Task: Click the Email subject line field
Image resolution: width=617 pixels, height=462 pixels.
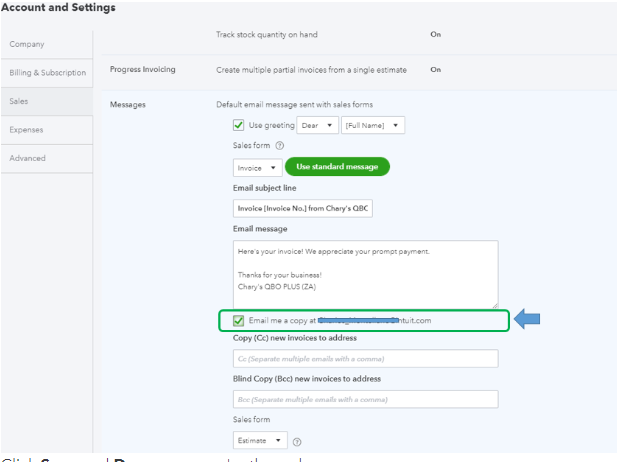Action: [x=302, y=208]
